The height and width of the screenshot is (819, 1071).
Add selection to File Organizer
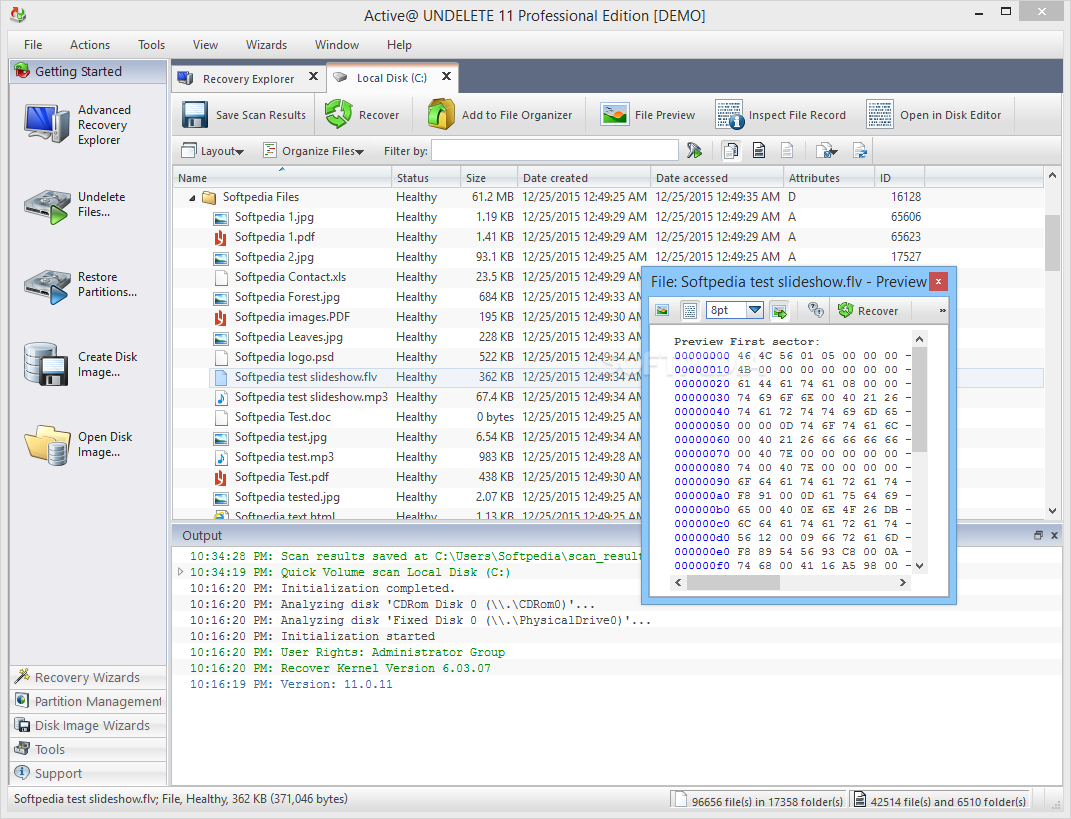[500, 115]
